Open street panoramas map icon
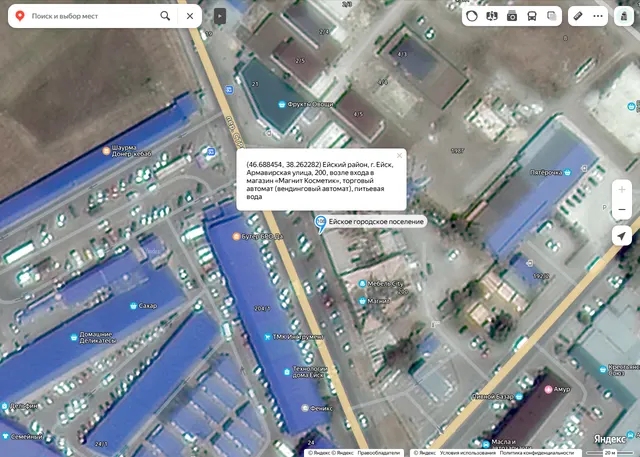640x457 pixels. [x=492, y=16]
